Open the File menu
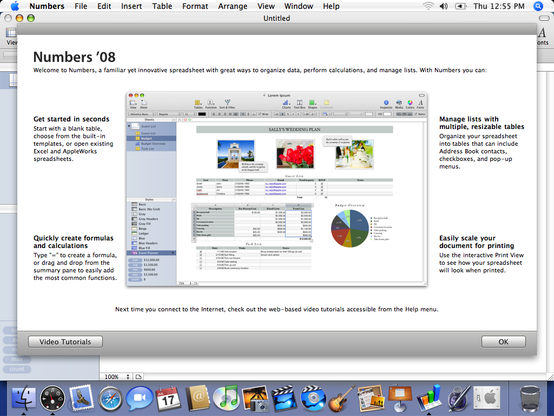The image size is (554, 416). tap(81, 6)
